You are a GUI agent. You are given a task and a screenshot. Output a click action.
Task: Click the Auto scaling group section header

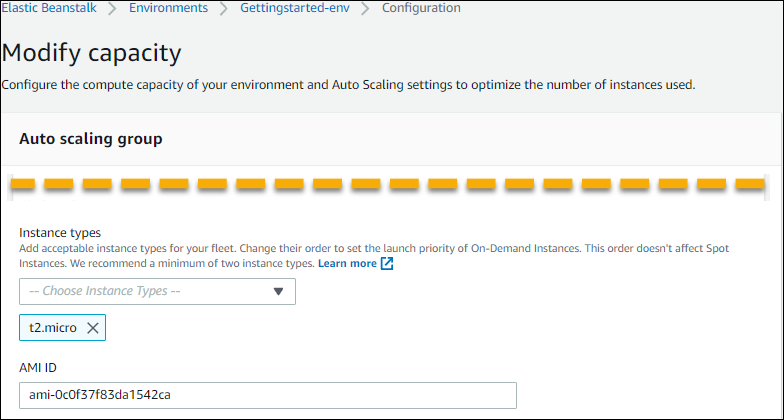91,139
